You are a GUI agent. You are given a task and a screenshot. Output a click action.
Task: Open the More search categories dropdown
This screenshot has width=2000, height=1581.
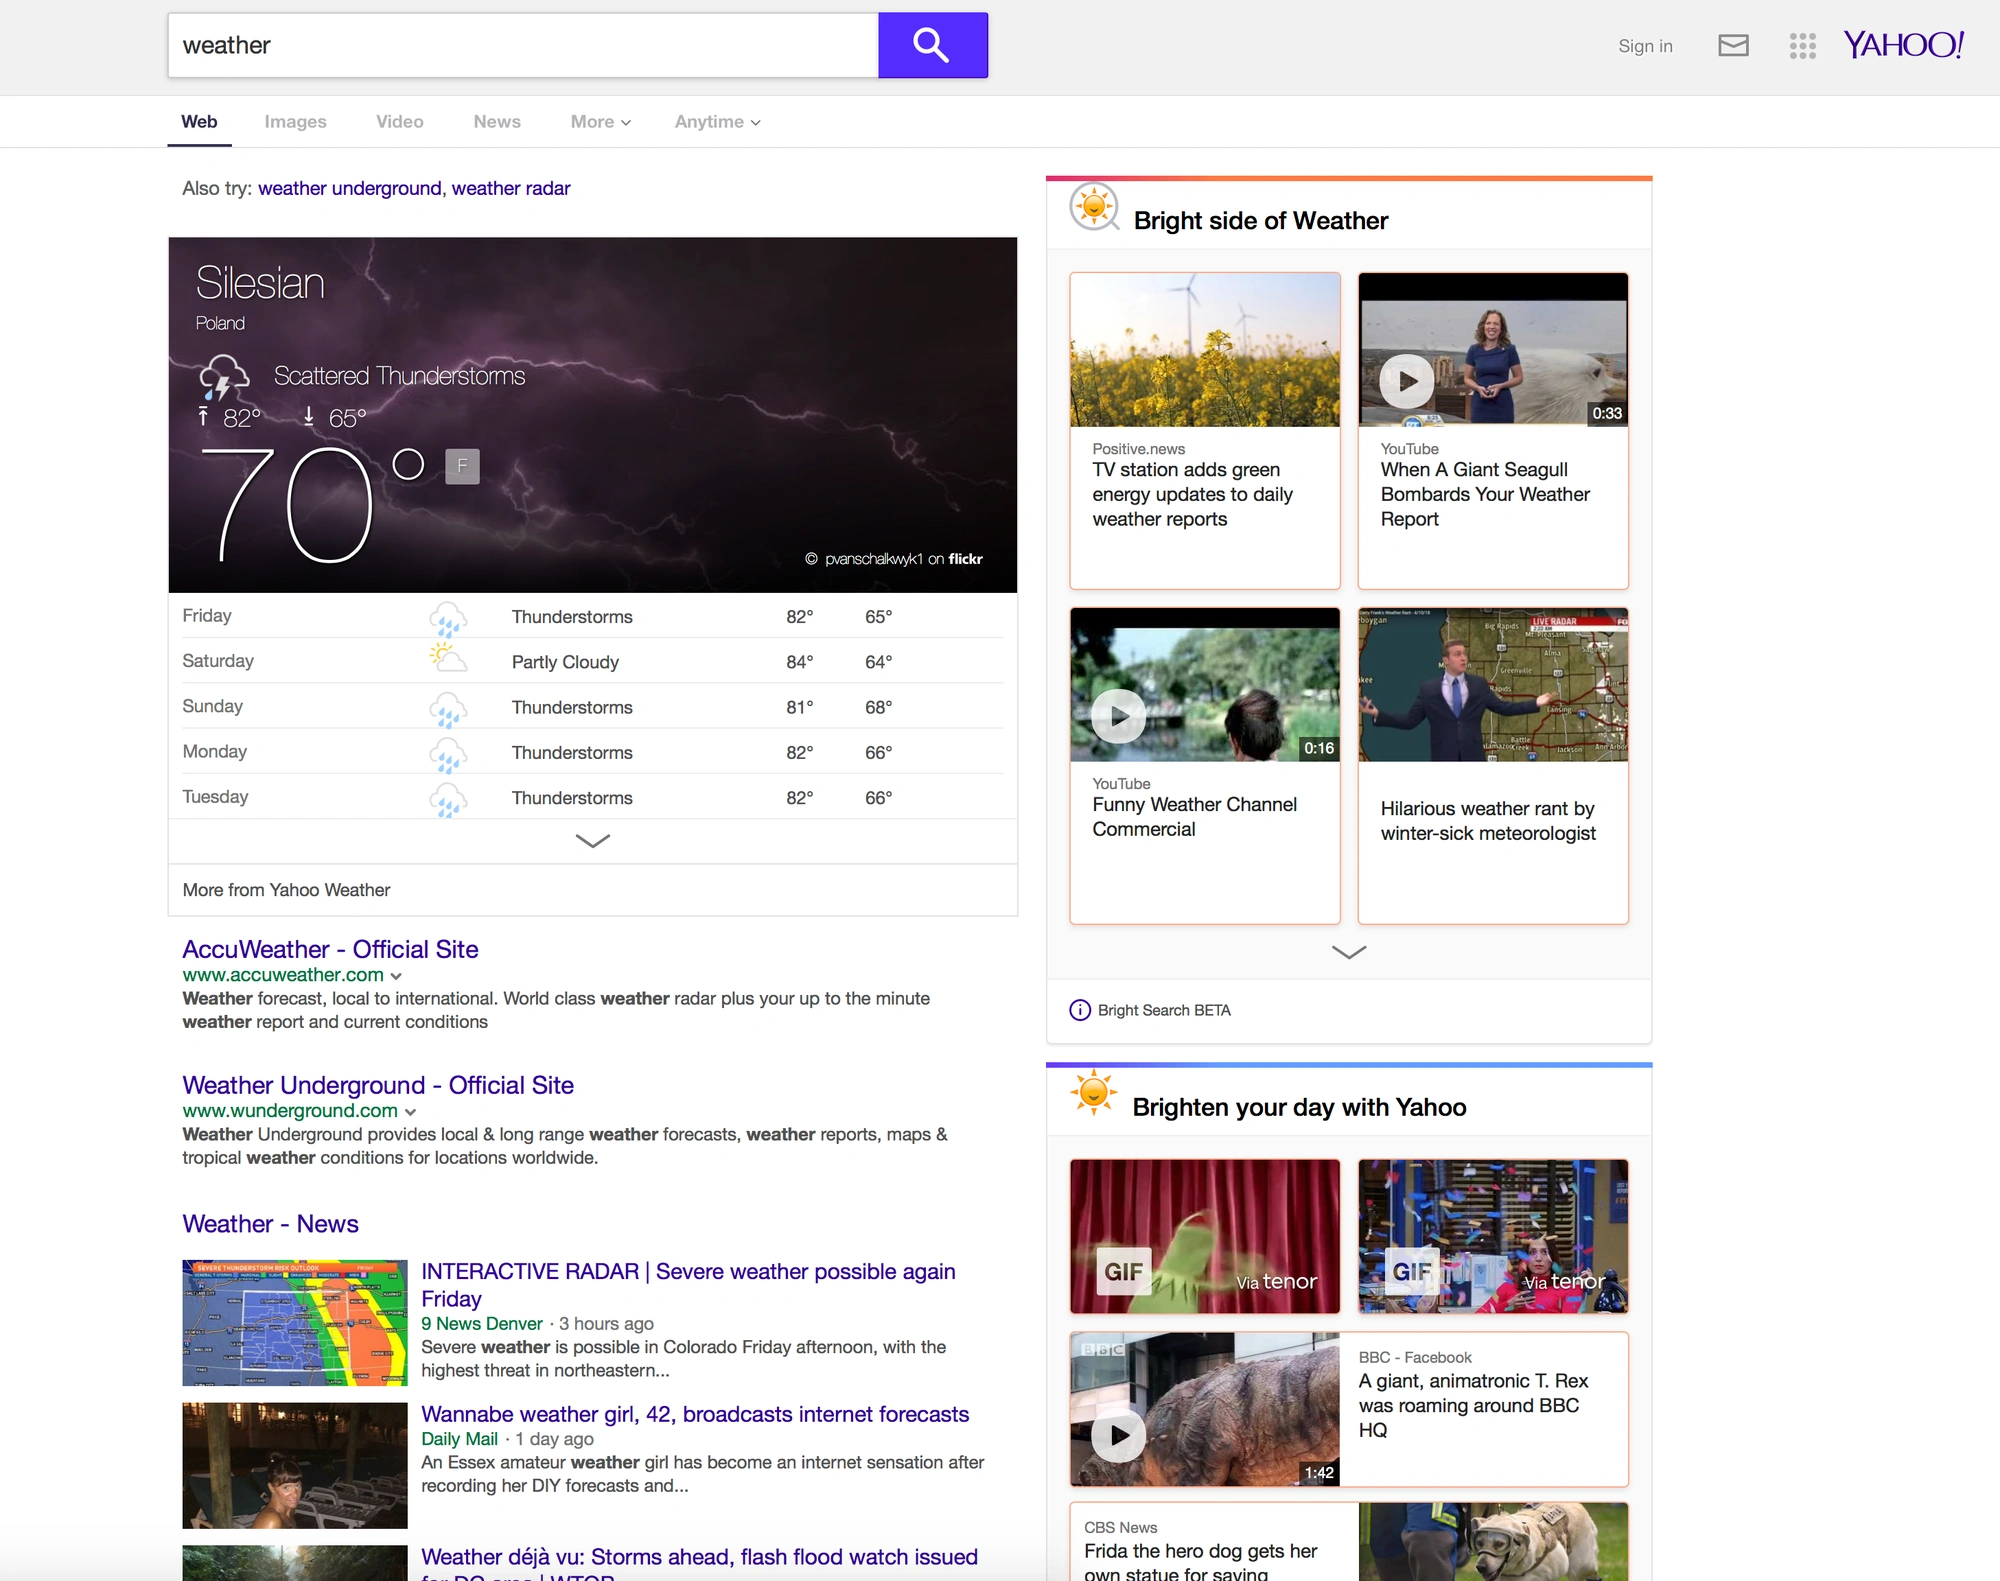tap(601, 122)
